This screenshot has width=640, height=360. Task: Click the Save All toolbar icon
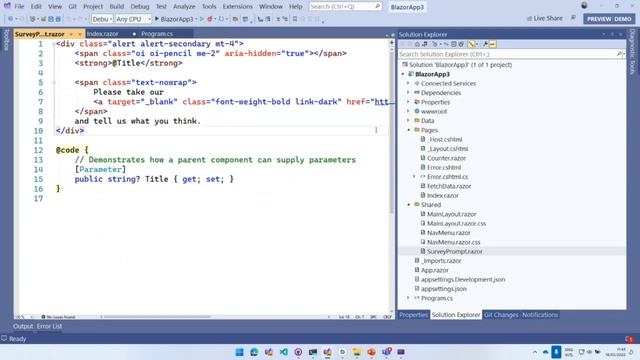58,19
